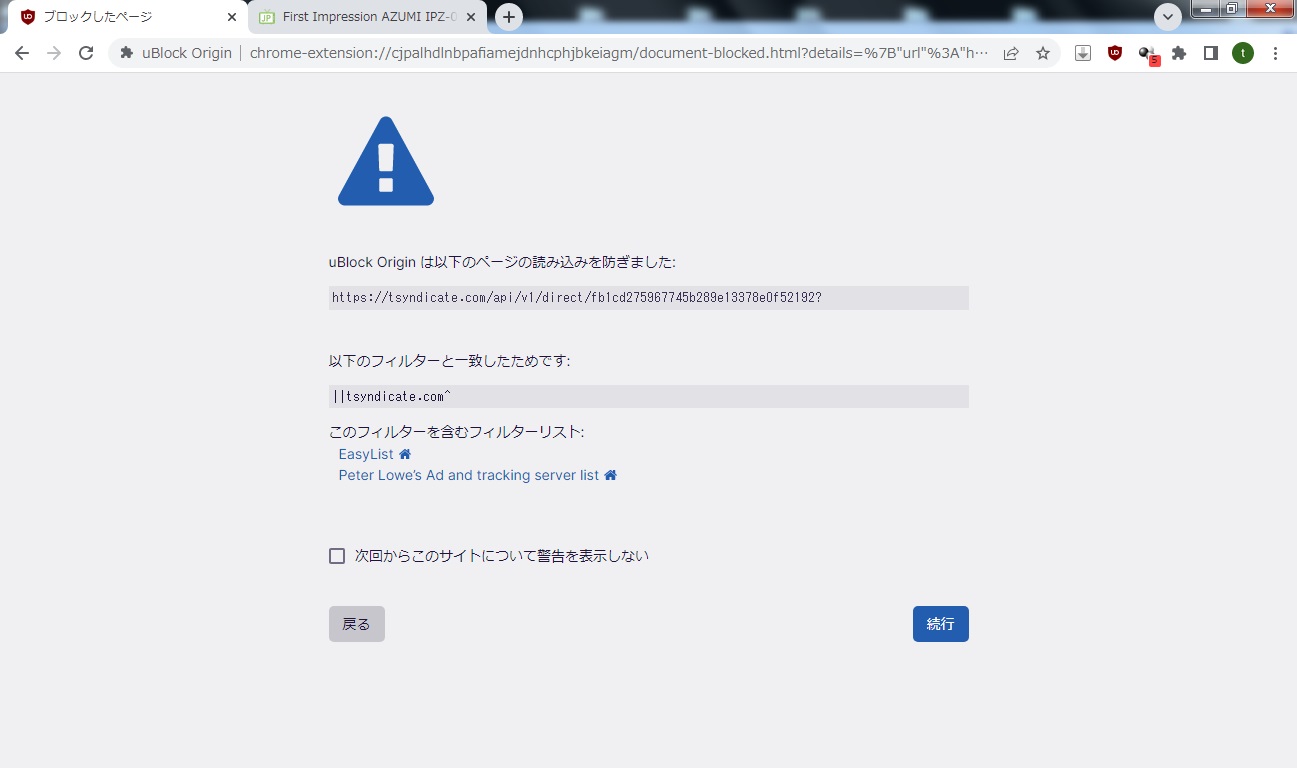Open Chrome's Downloads icon
The image size is (1297, 768).
click(x=1082, y=52)
